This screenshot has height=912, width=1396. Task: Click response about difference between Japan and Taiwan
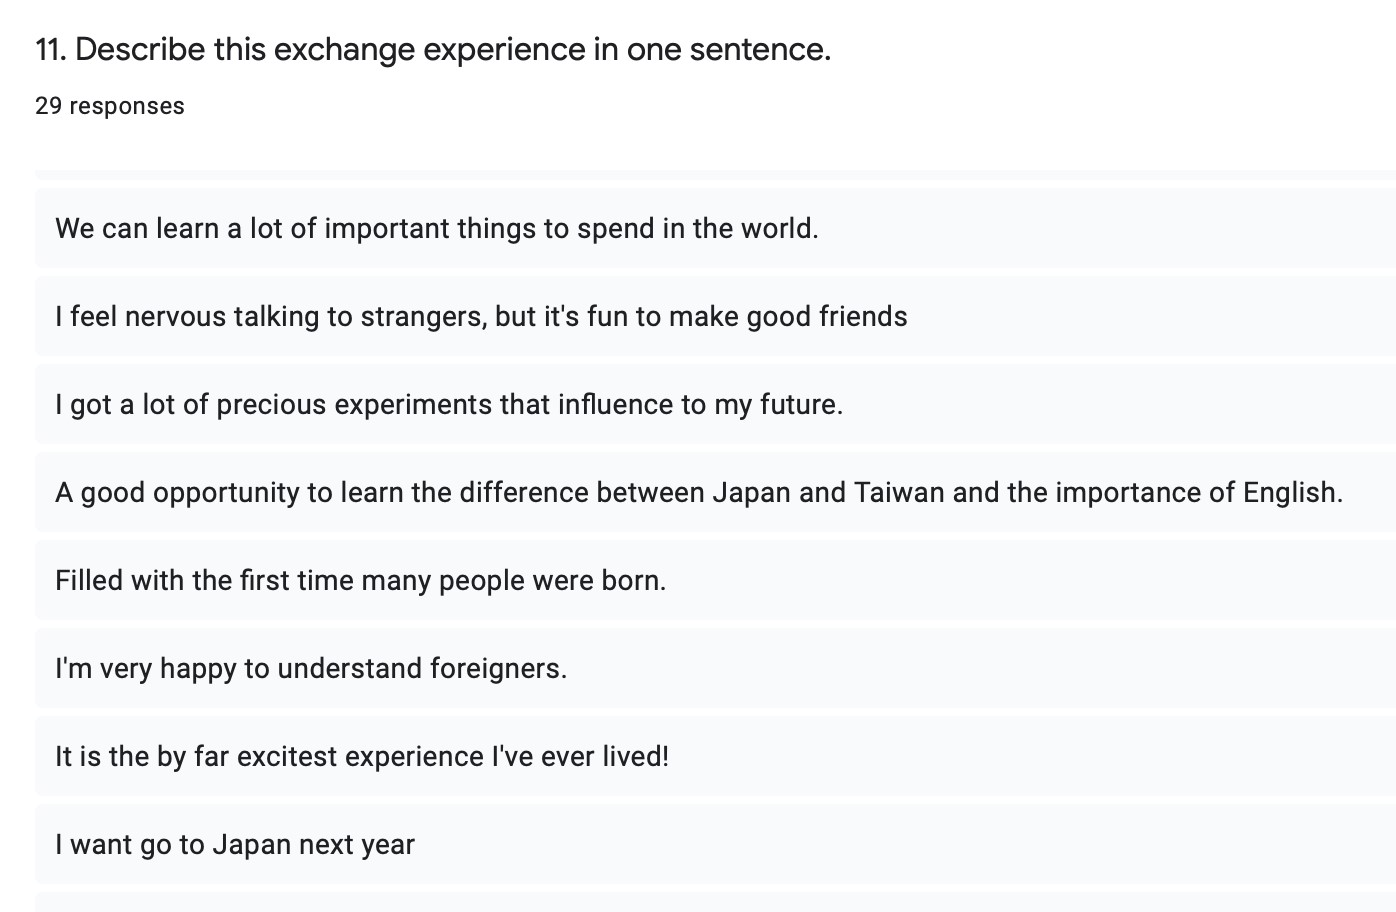[715, 492]
